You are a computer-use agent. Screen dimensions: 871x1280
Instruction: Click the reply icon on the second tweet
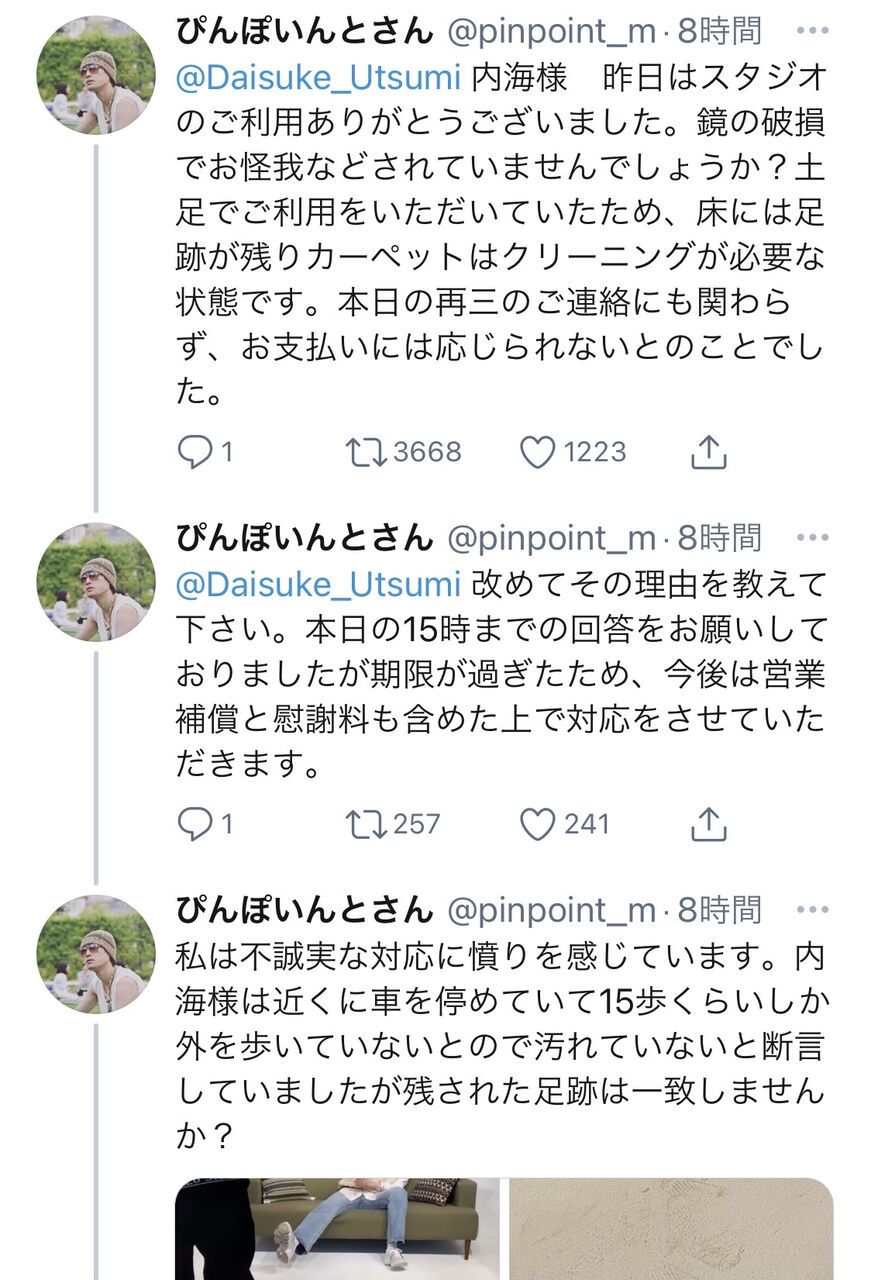click(197, 825)
